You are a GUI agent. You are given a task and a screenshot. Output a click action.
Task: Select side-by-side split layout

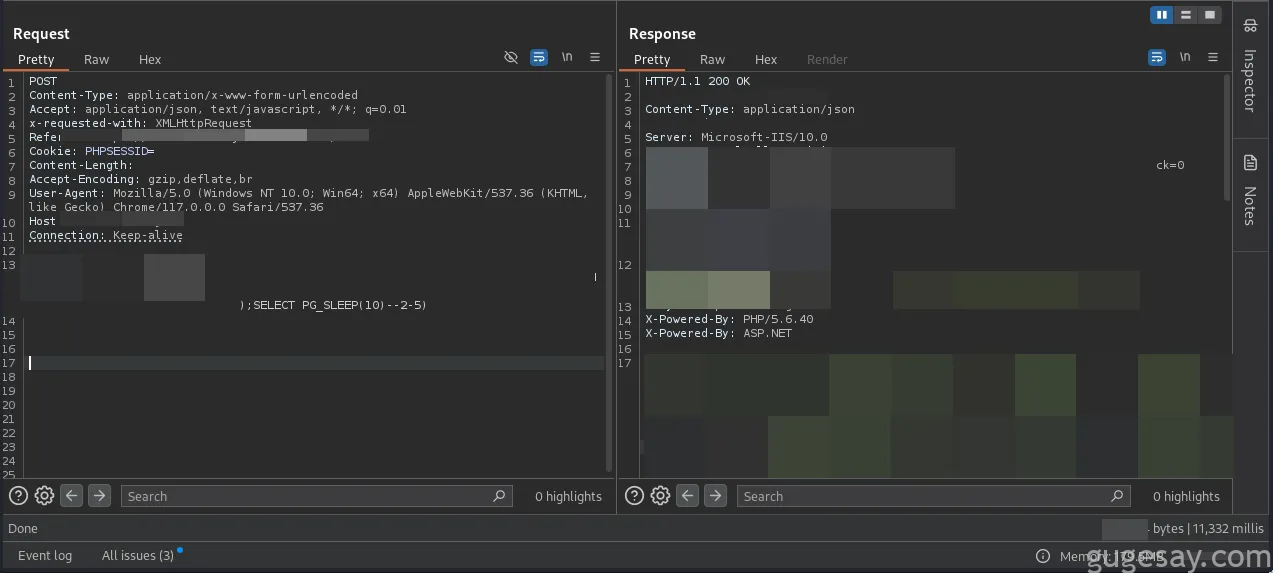[x=1162, y=15]
